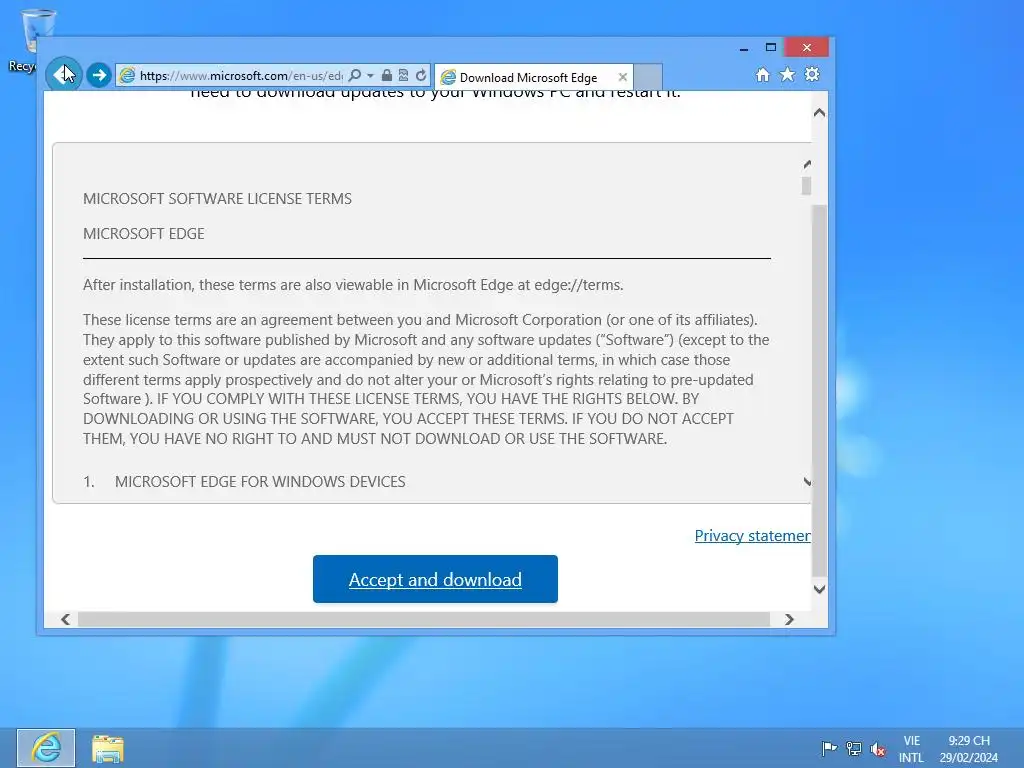
Task: Select the Download Microsoft Edge tab
Action: point(528,78)
